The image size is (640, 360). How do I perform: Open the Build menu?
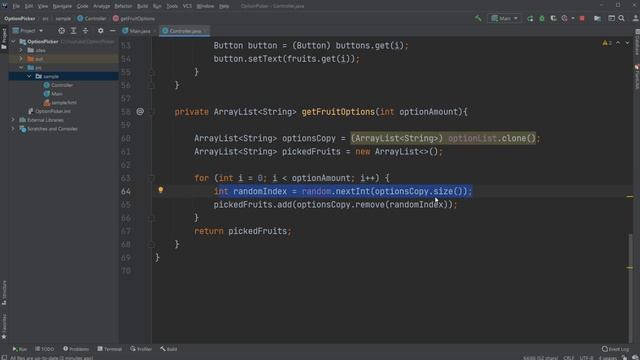(142, 6)
